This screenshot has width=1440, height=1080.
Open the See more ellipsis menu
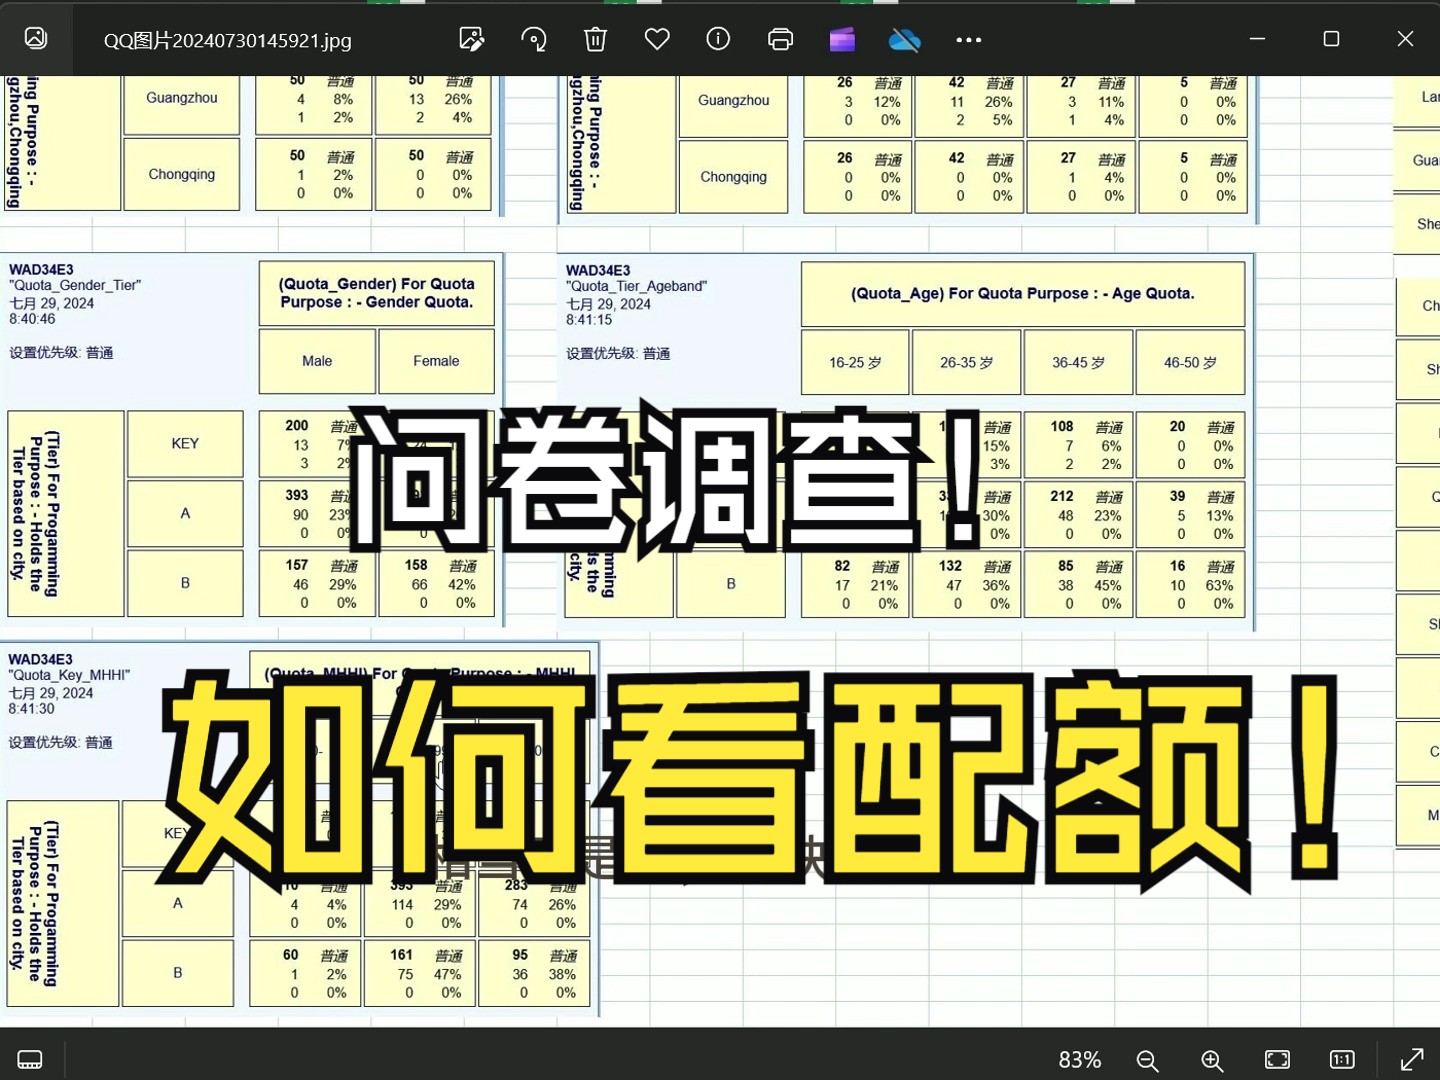968,40
